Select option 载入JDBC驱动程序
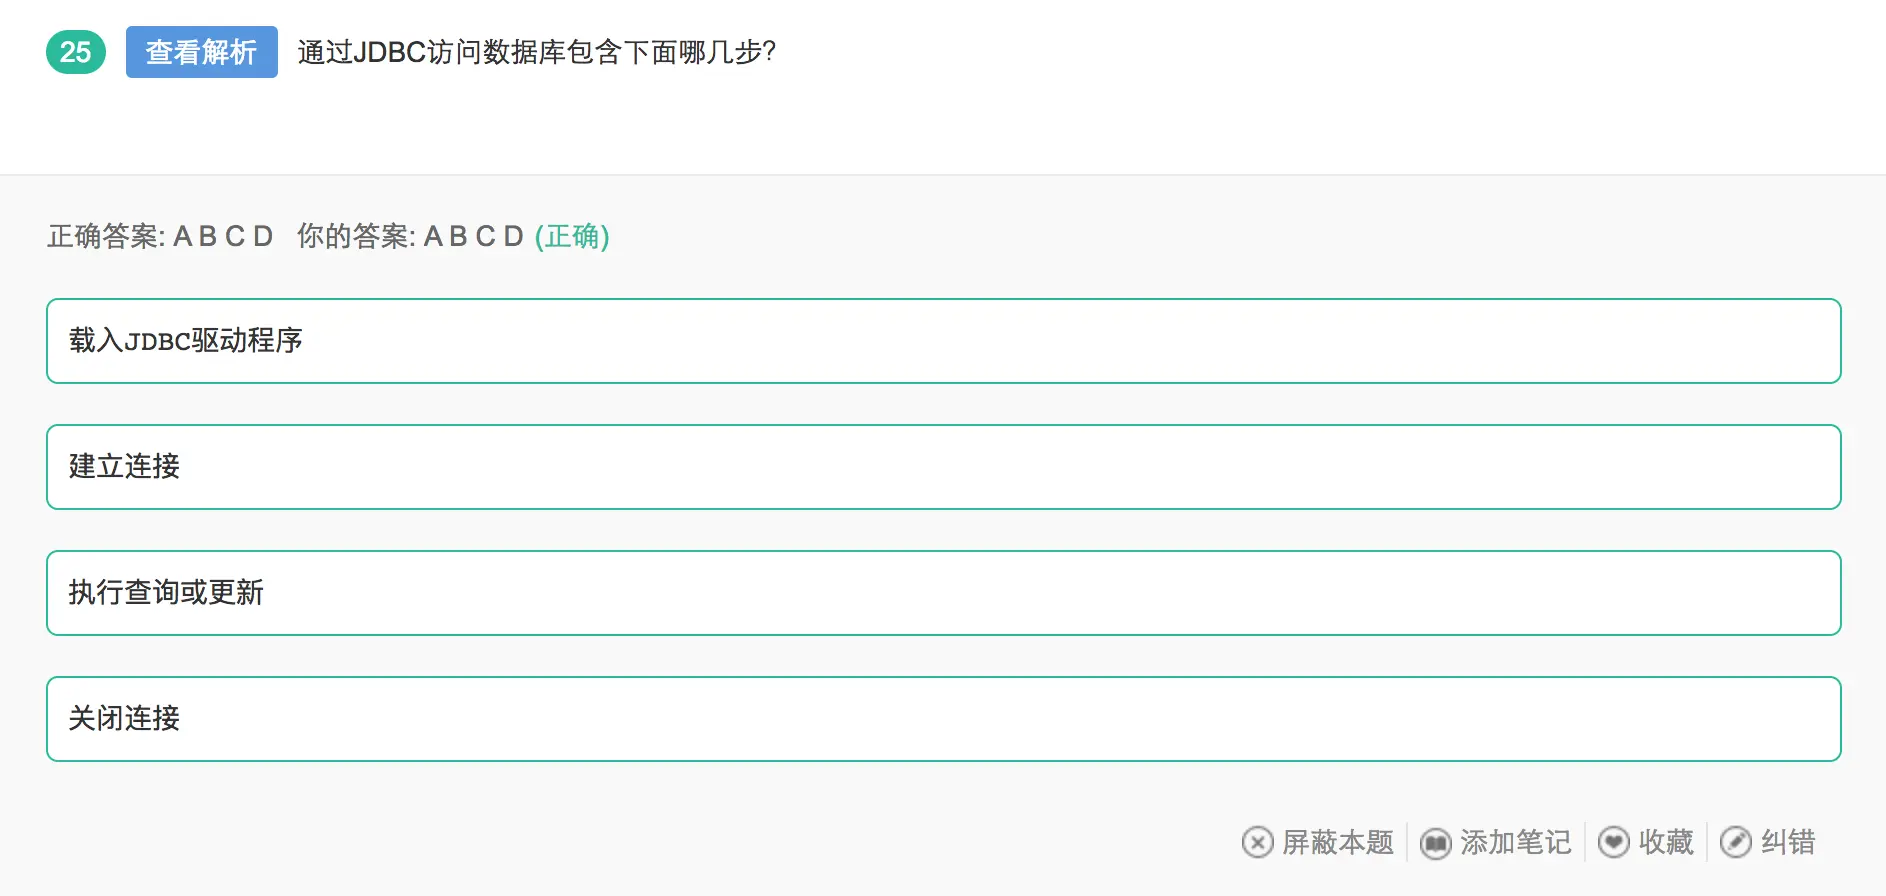Viewport: 1886px width, 896px height. 943,341
